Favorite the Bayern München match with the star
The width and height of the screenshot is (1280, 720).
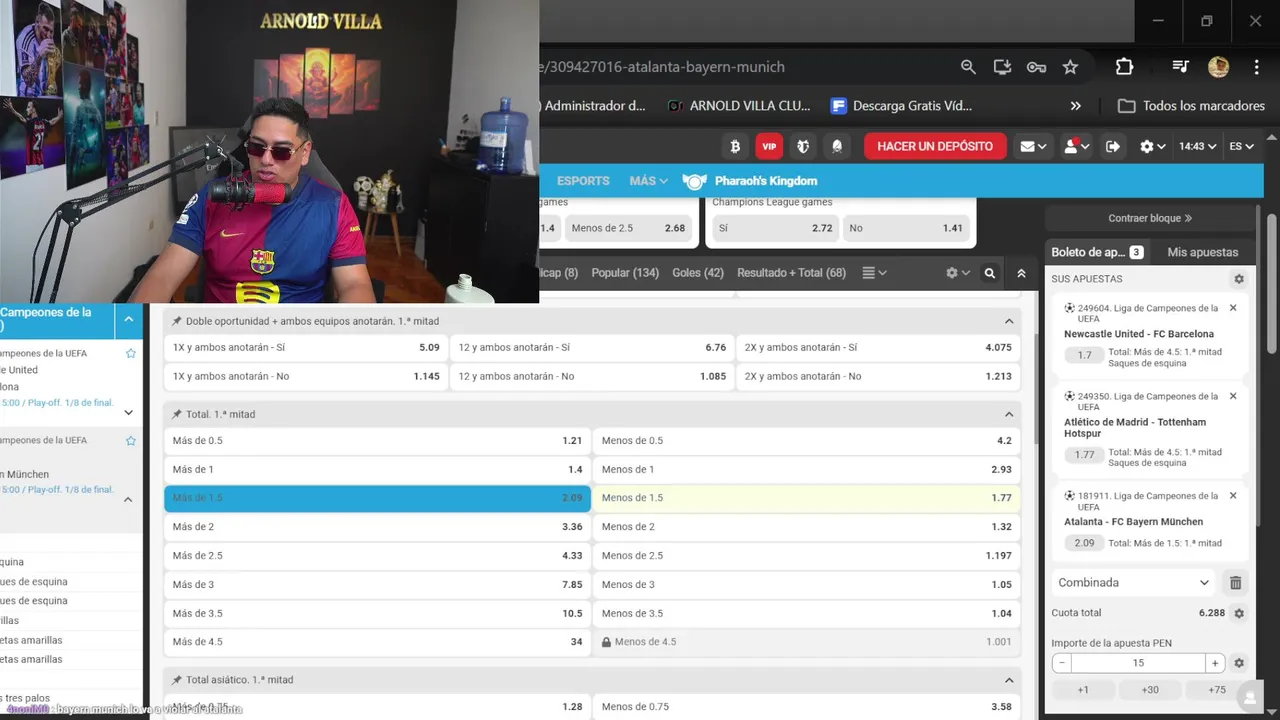tap(131, 440)
